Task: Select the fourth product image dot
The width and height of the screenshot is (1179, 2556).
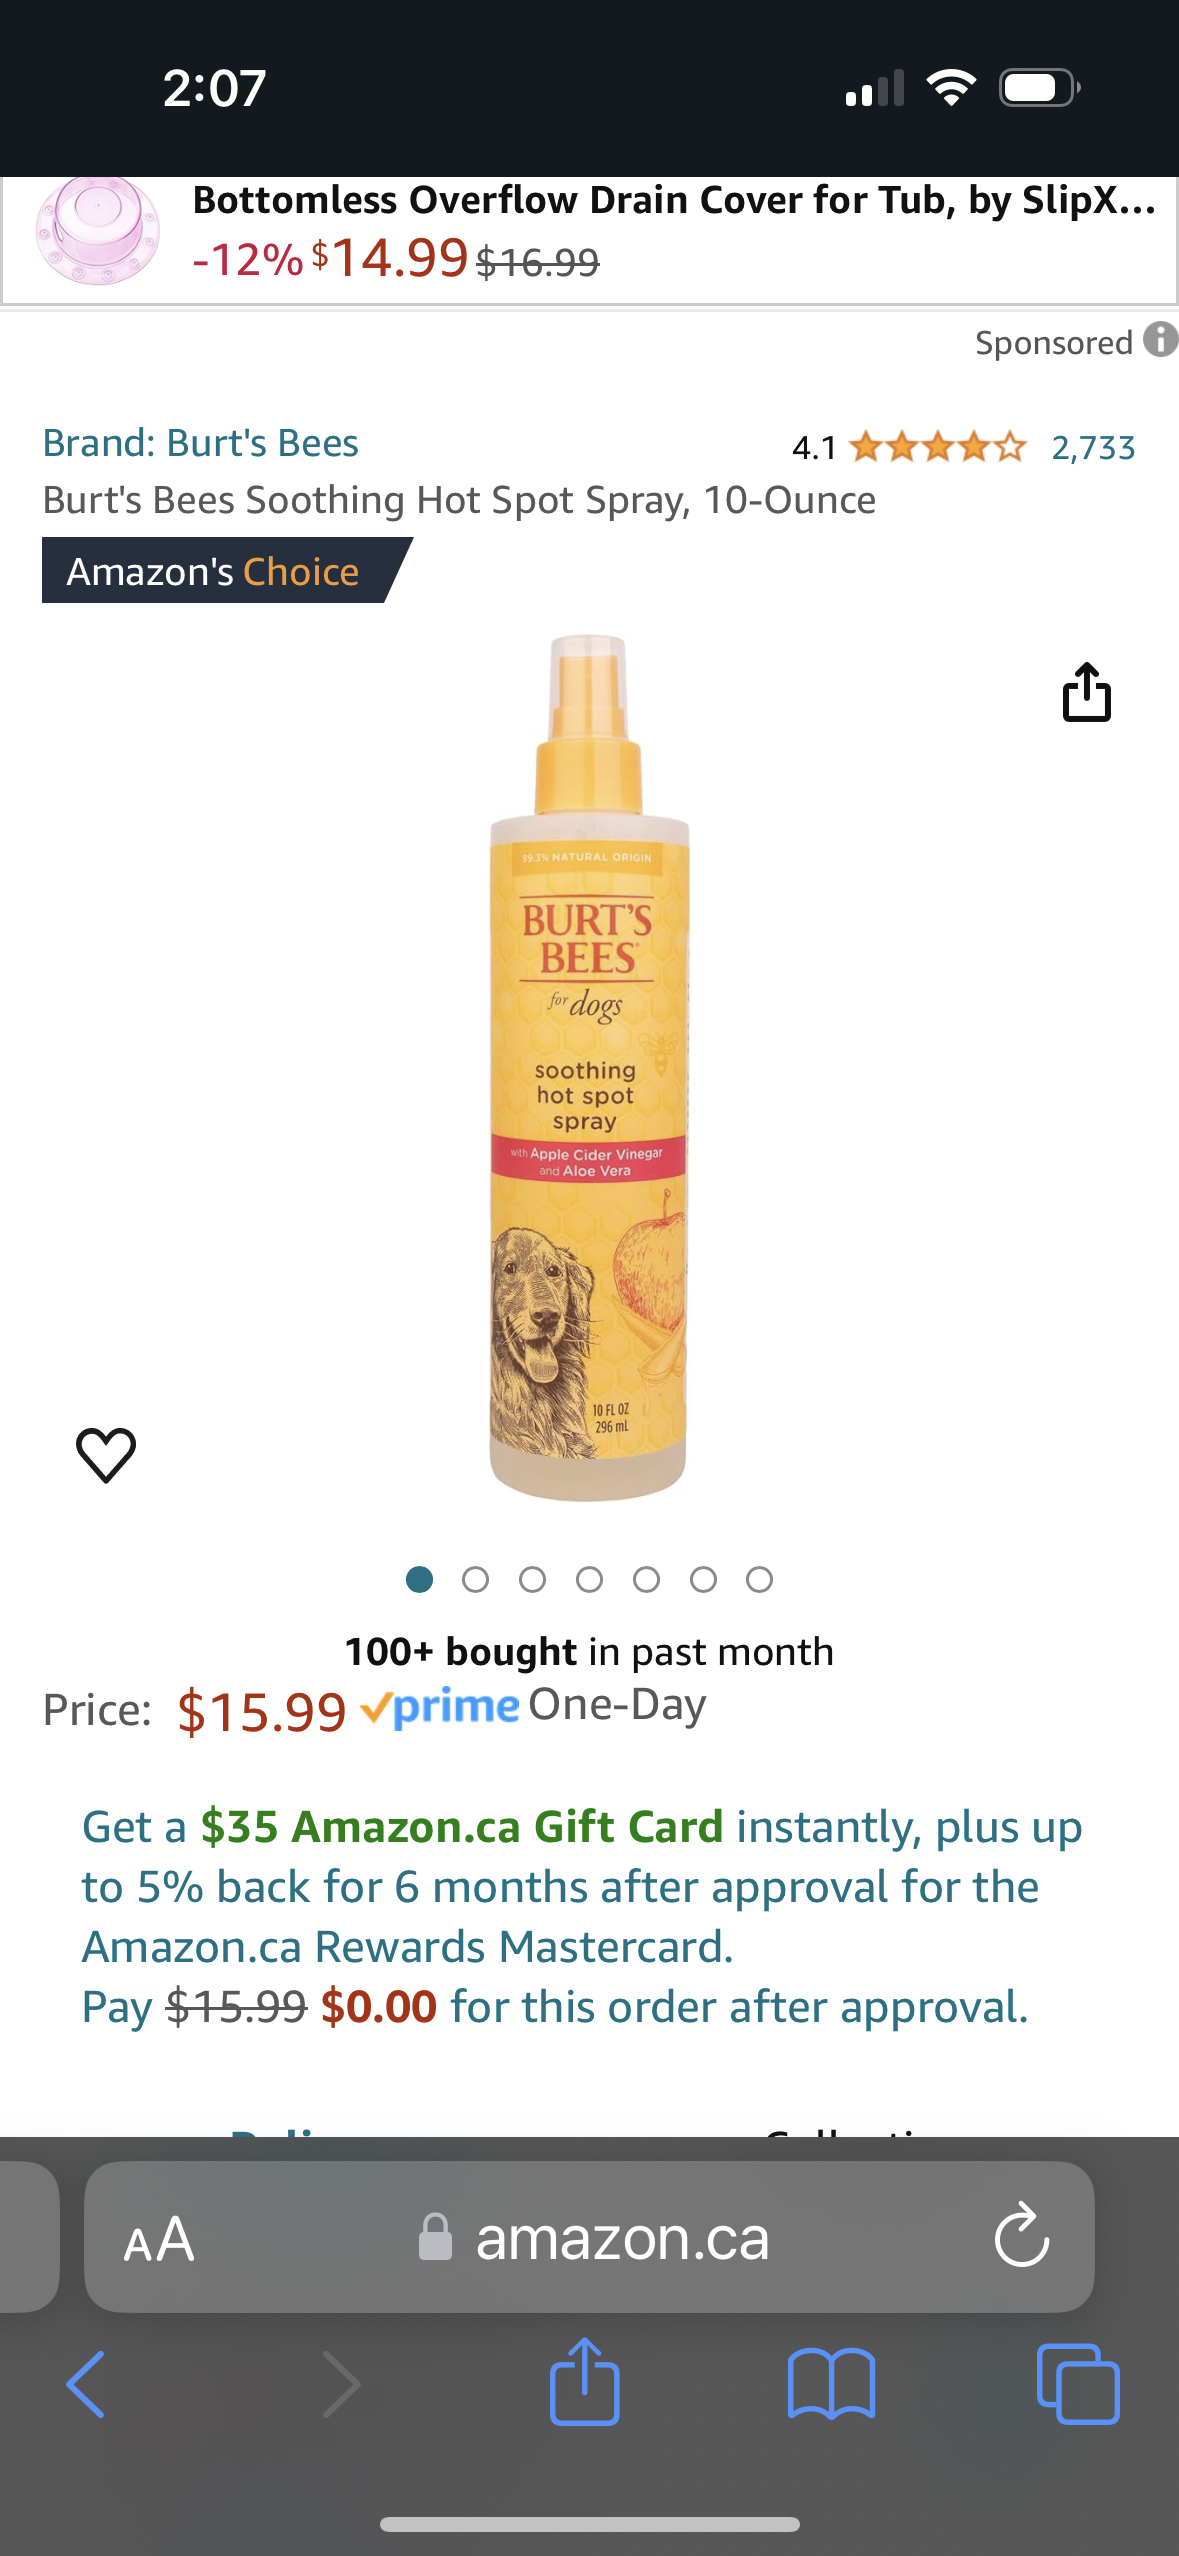Action: 590,1579
